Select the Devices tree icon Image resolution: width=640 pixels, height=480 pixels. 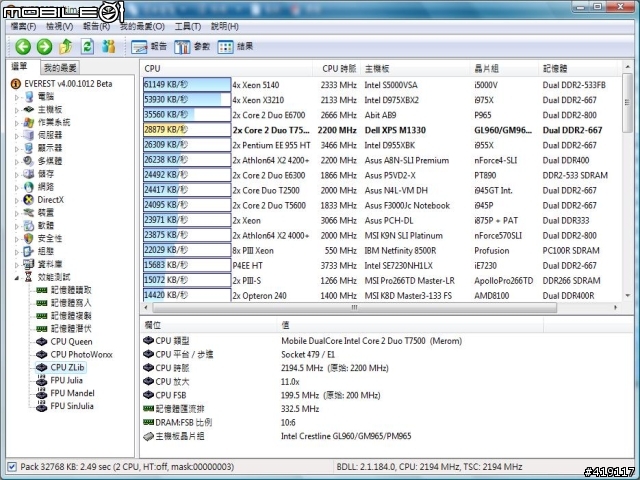29,213
